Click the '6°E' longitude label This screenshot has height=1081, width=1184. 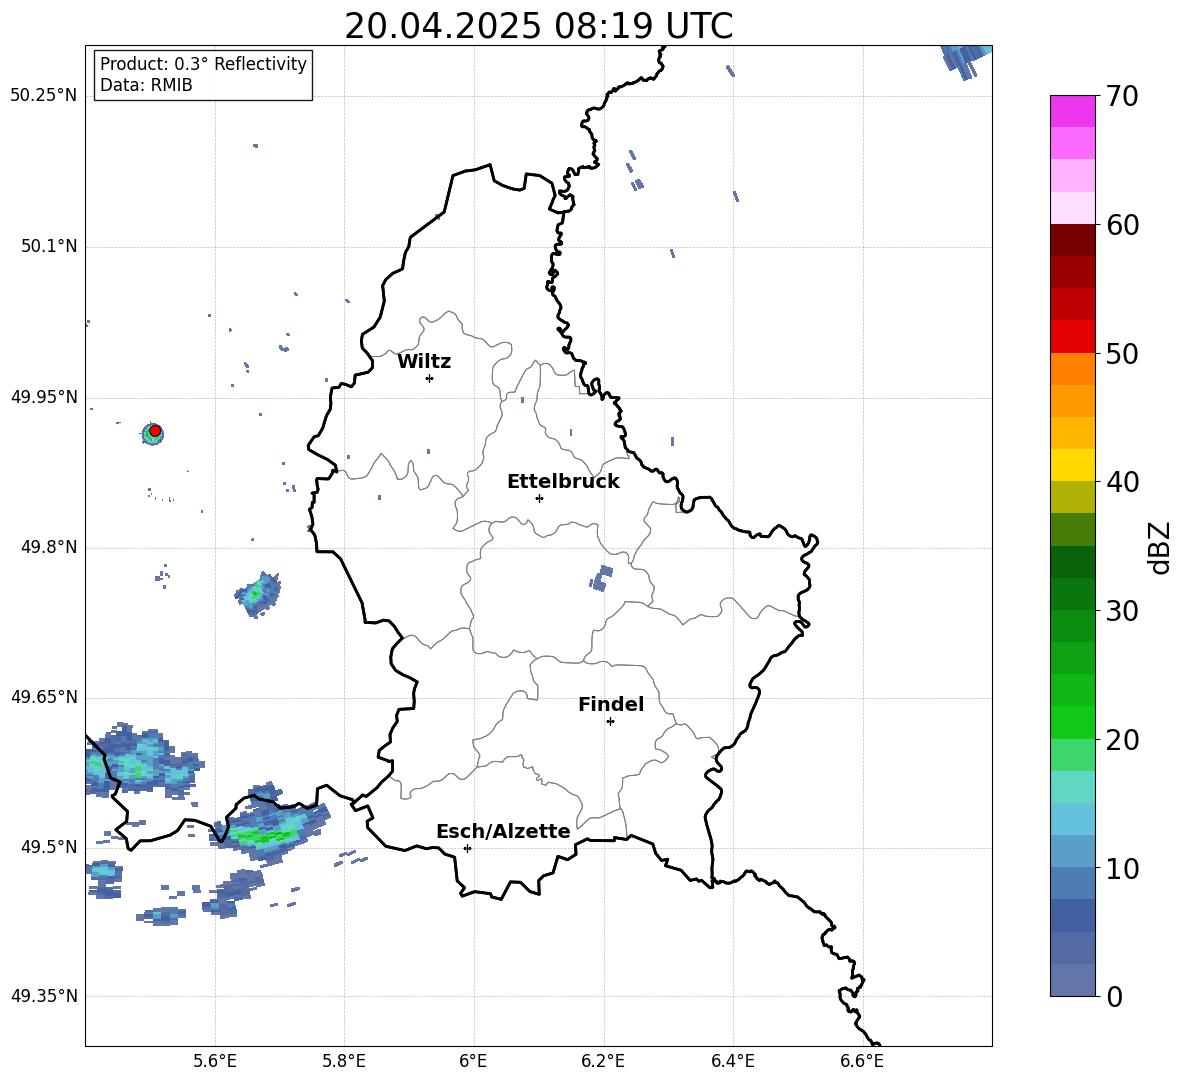click(x=473, y=1061)
